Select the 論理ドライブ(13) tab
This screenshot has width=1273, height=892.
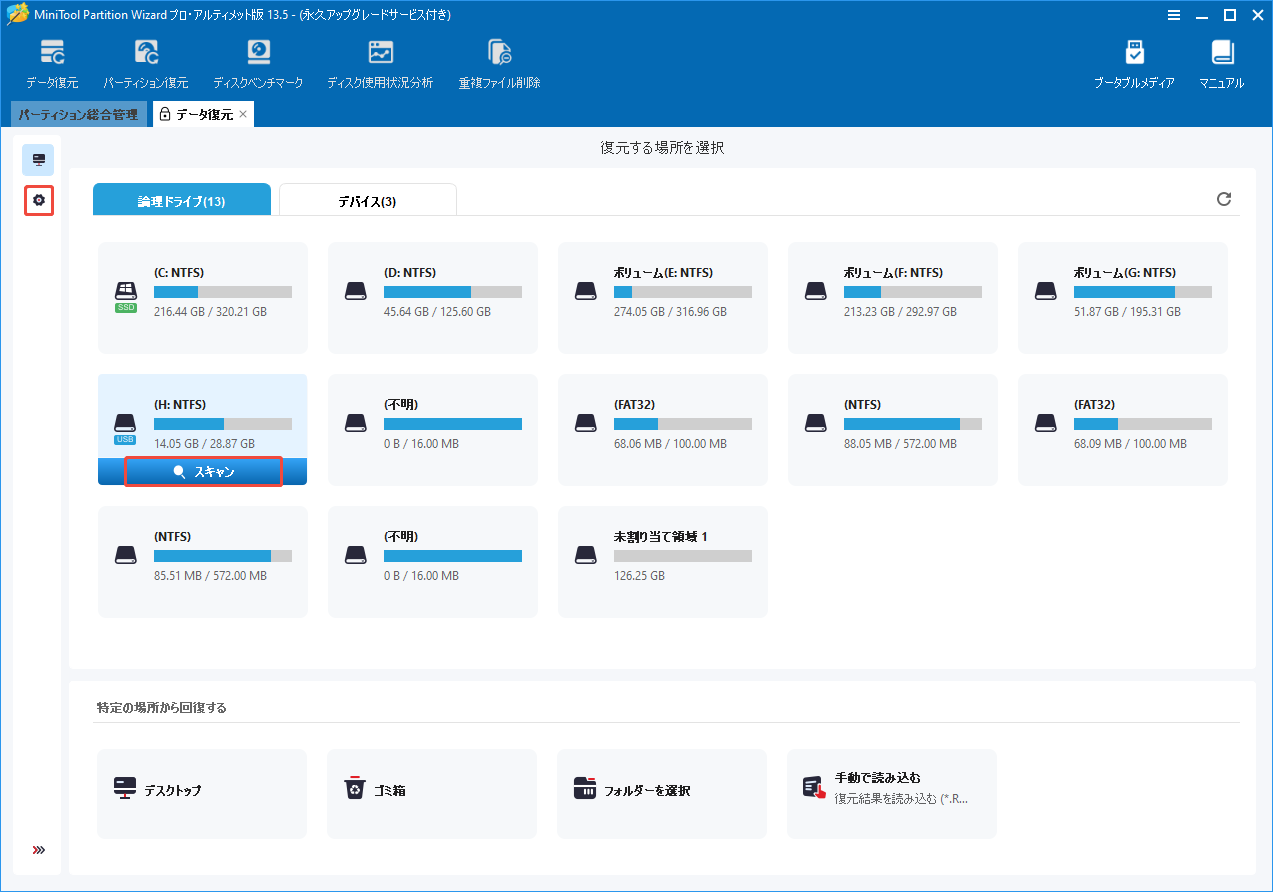coord(181,199)
